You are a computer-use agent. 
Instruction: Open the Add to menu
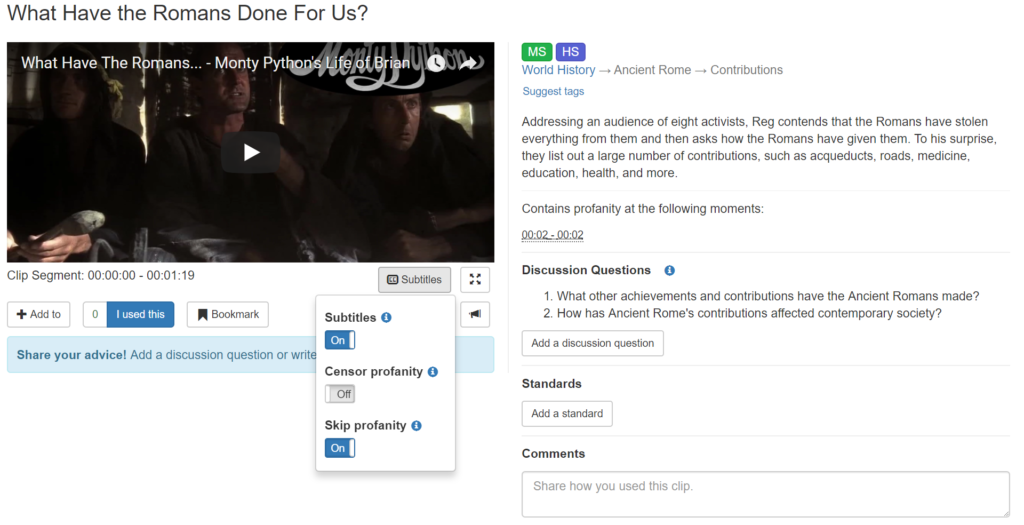click(39, 314)
